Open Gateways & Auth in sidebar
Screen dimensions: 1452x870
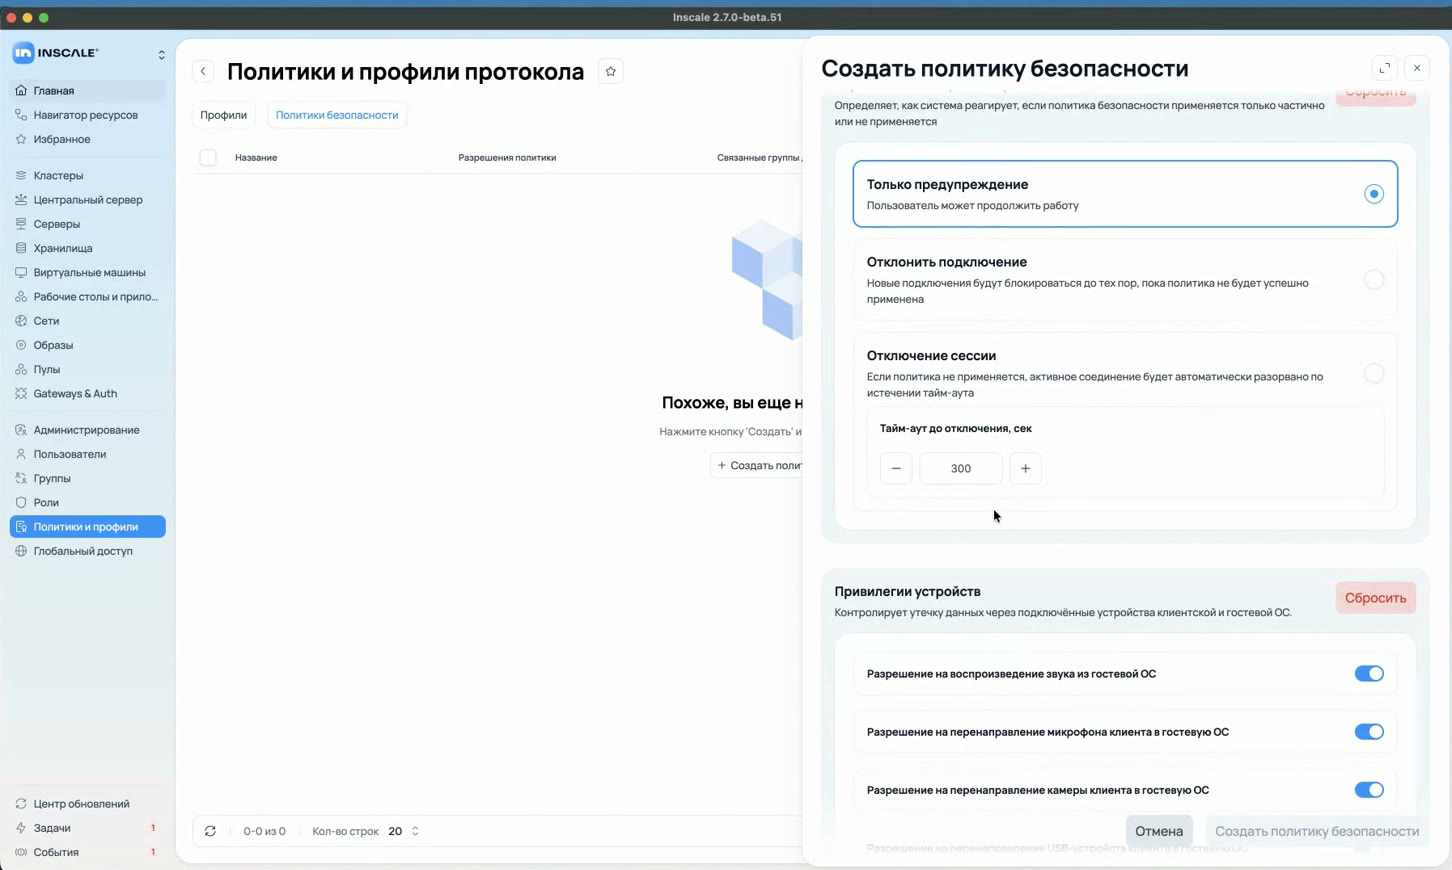(88, 393)
